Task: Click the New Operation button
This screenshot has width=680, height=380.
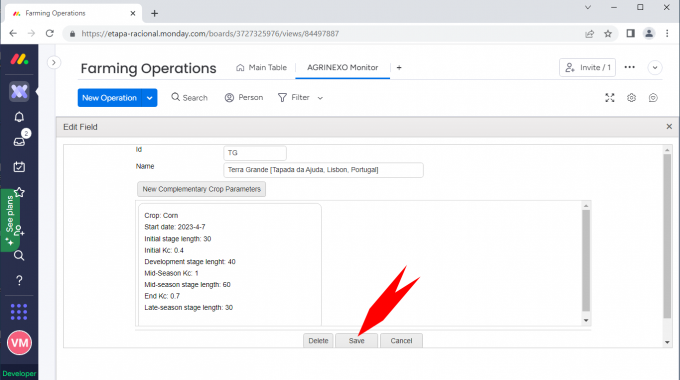Action: (110, 98)
